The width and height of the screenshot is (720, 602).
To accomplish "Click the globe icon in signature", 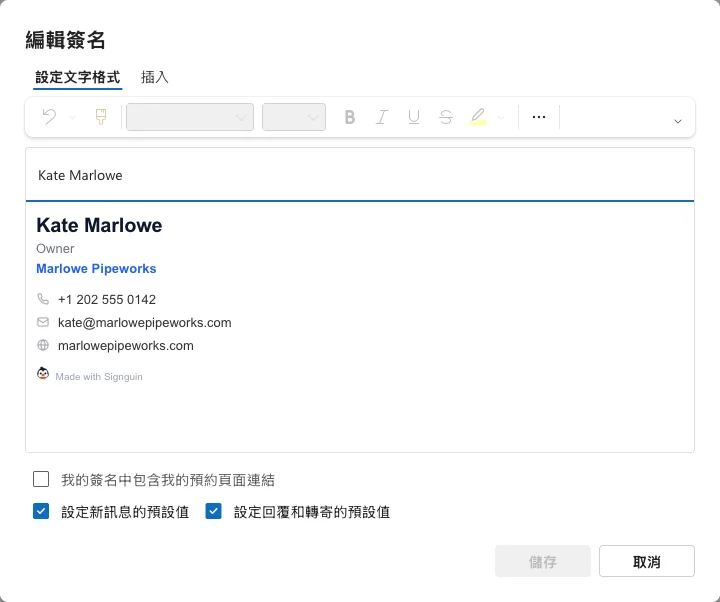I will click(43, 345).
